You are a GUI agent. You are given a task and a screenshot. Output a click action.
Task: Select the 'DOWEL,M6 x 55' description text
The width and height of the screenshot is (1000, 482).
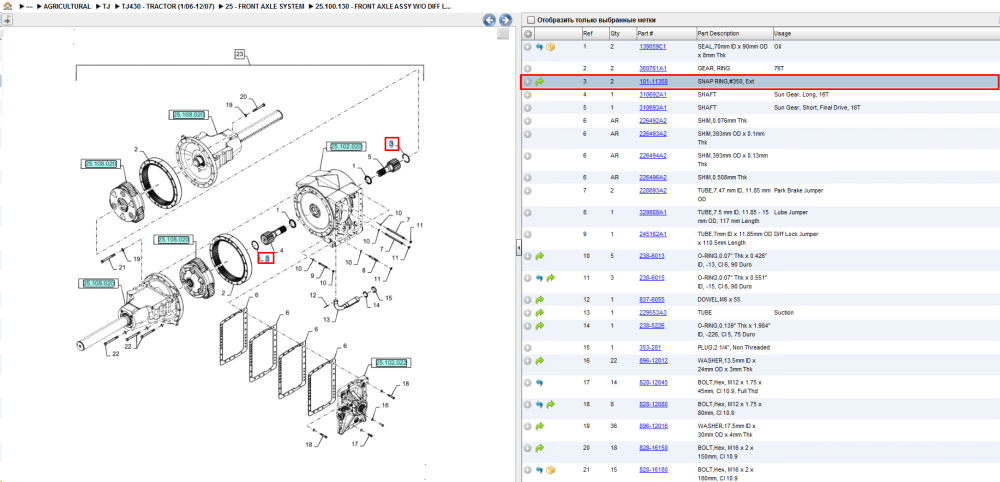pos(719,299)
